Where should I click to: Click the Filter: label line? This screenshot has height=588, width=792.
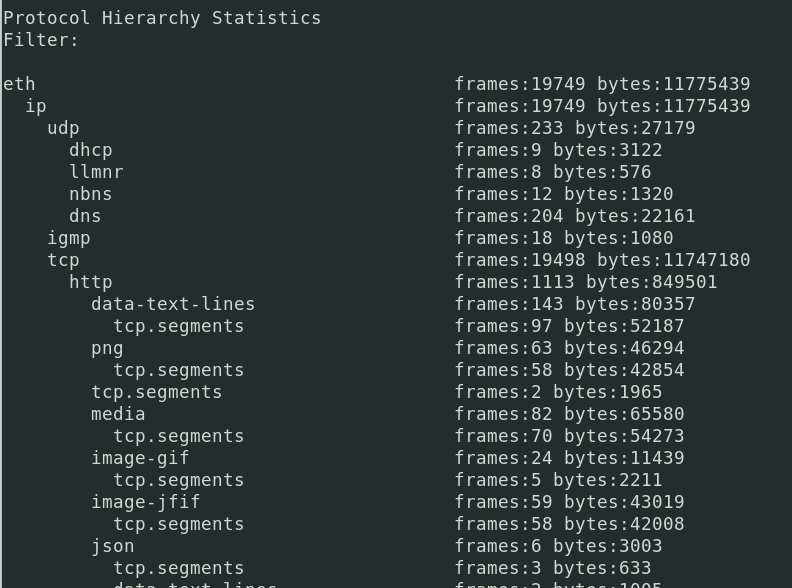(41, 40)
